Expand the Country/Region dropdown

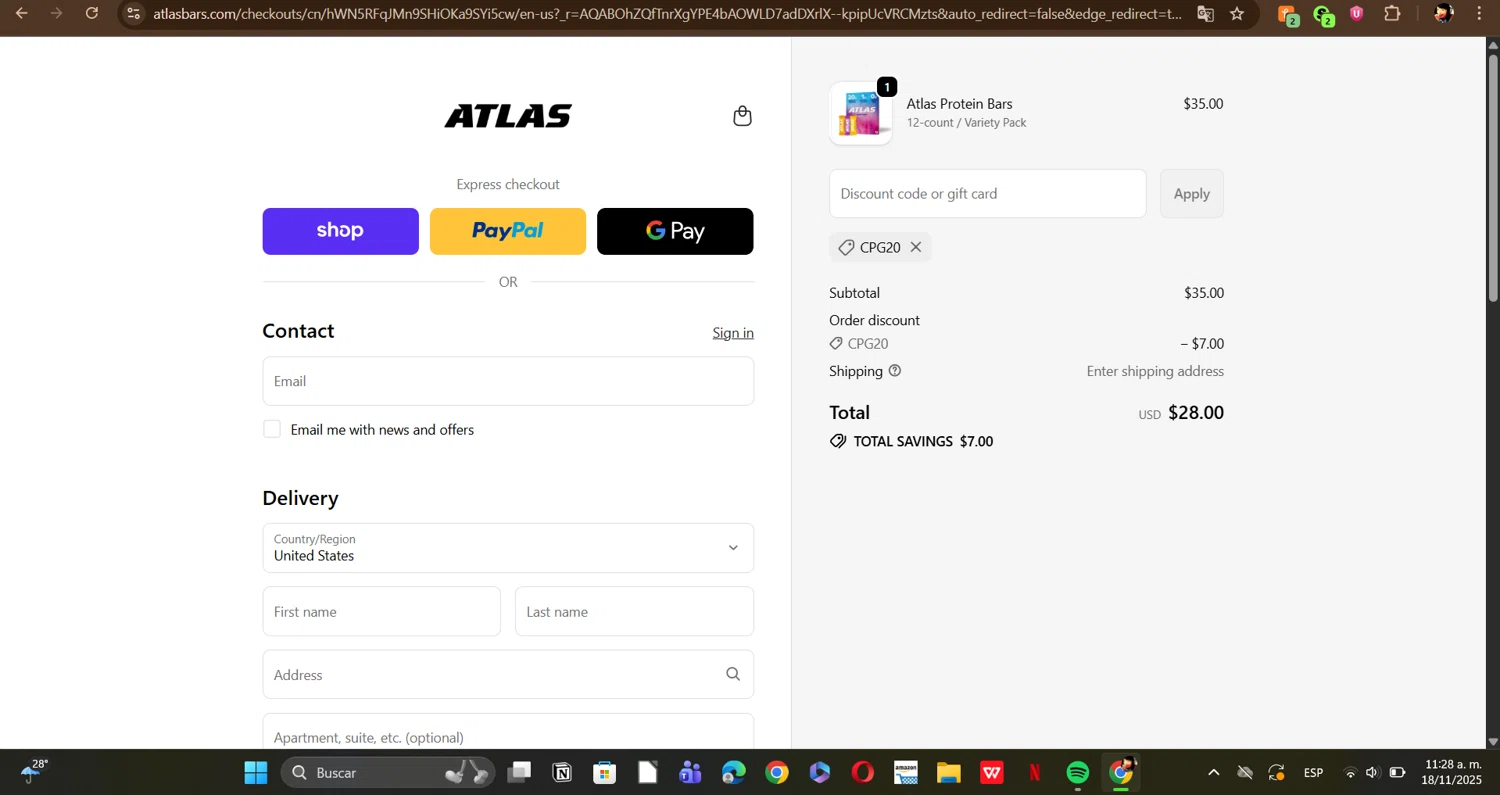point(508,548)
